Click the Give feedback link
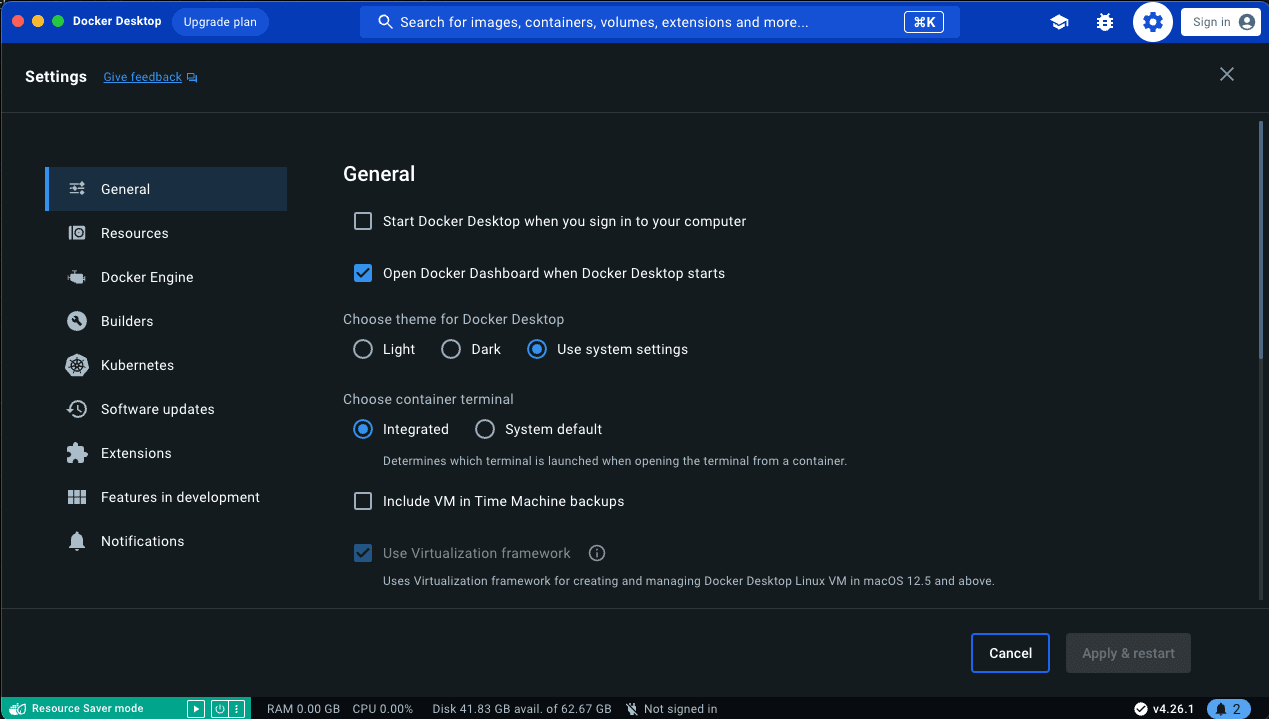The height and width of the screenshot is (719, 1269). [x=143, y=77]
